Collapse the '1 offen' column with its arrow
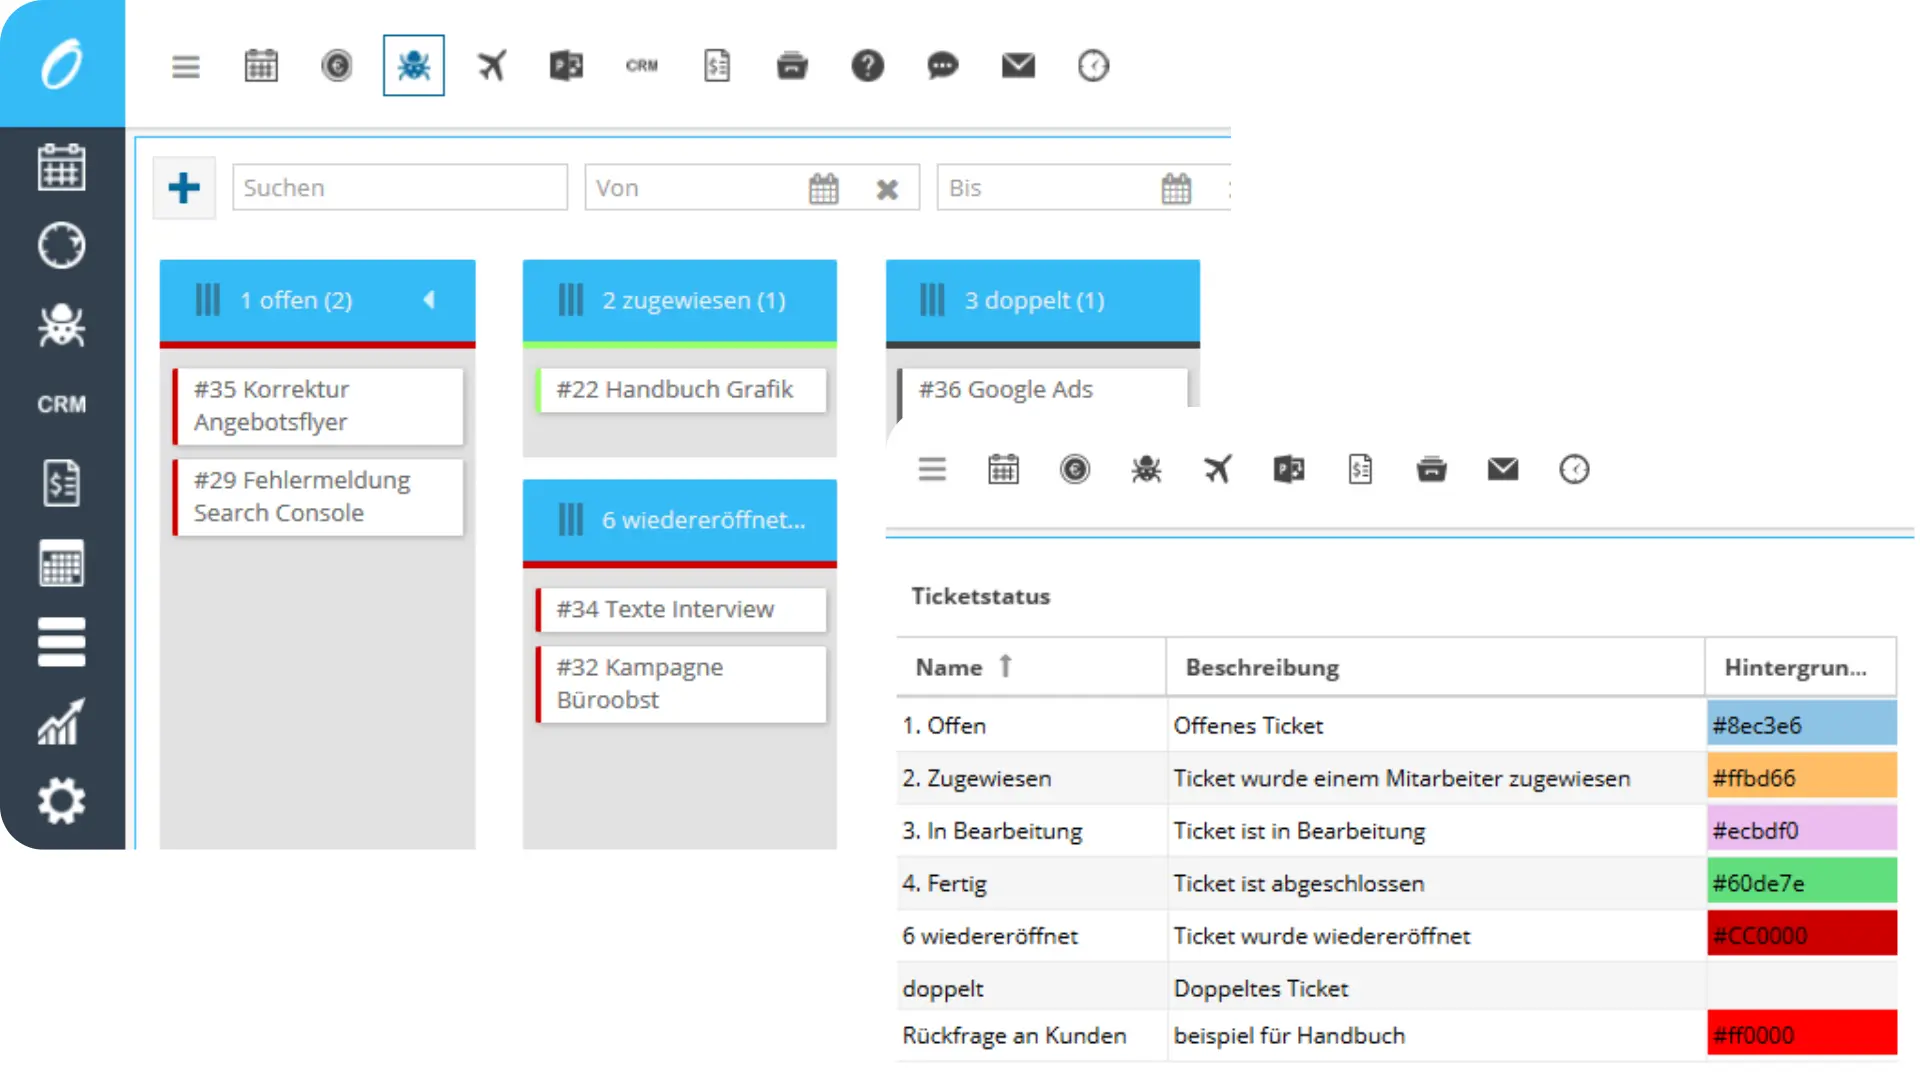The height and width of the screenshot is (1080, 1920). point(430,299)
